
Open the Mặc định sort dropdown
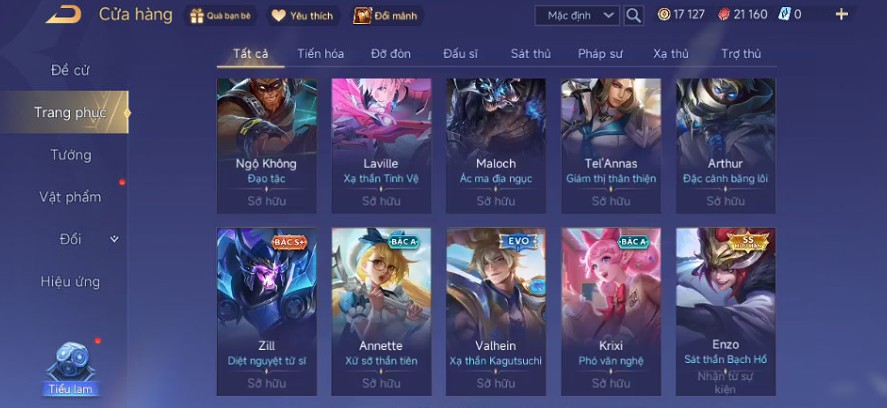[576, 15]
